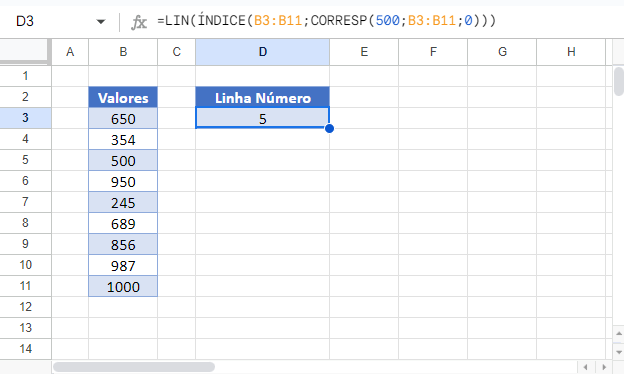Select column B header

[x=123, y=52]
